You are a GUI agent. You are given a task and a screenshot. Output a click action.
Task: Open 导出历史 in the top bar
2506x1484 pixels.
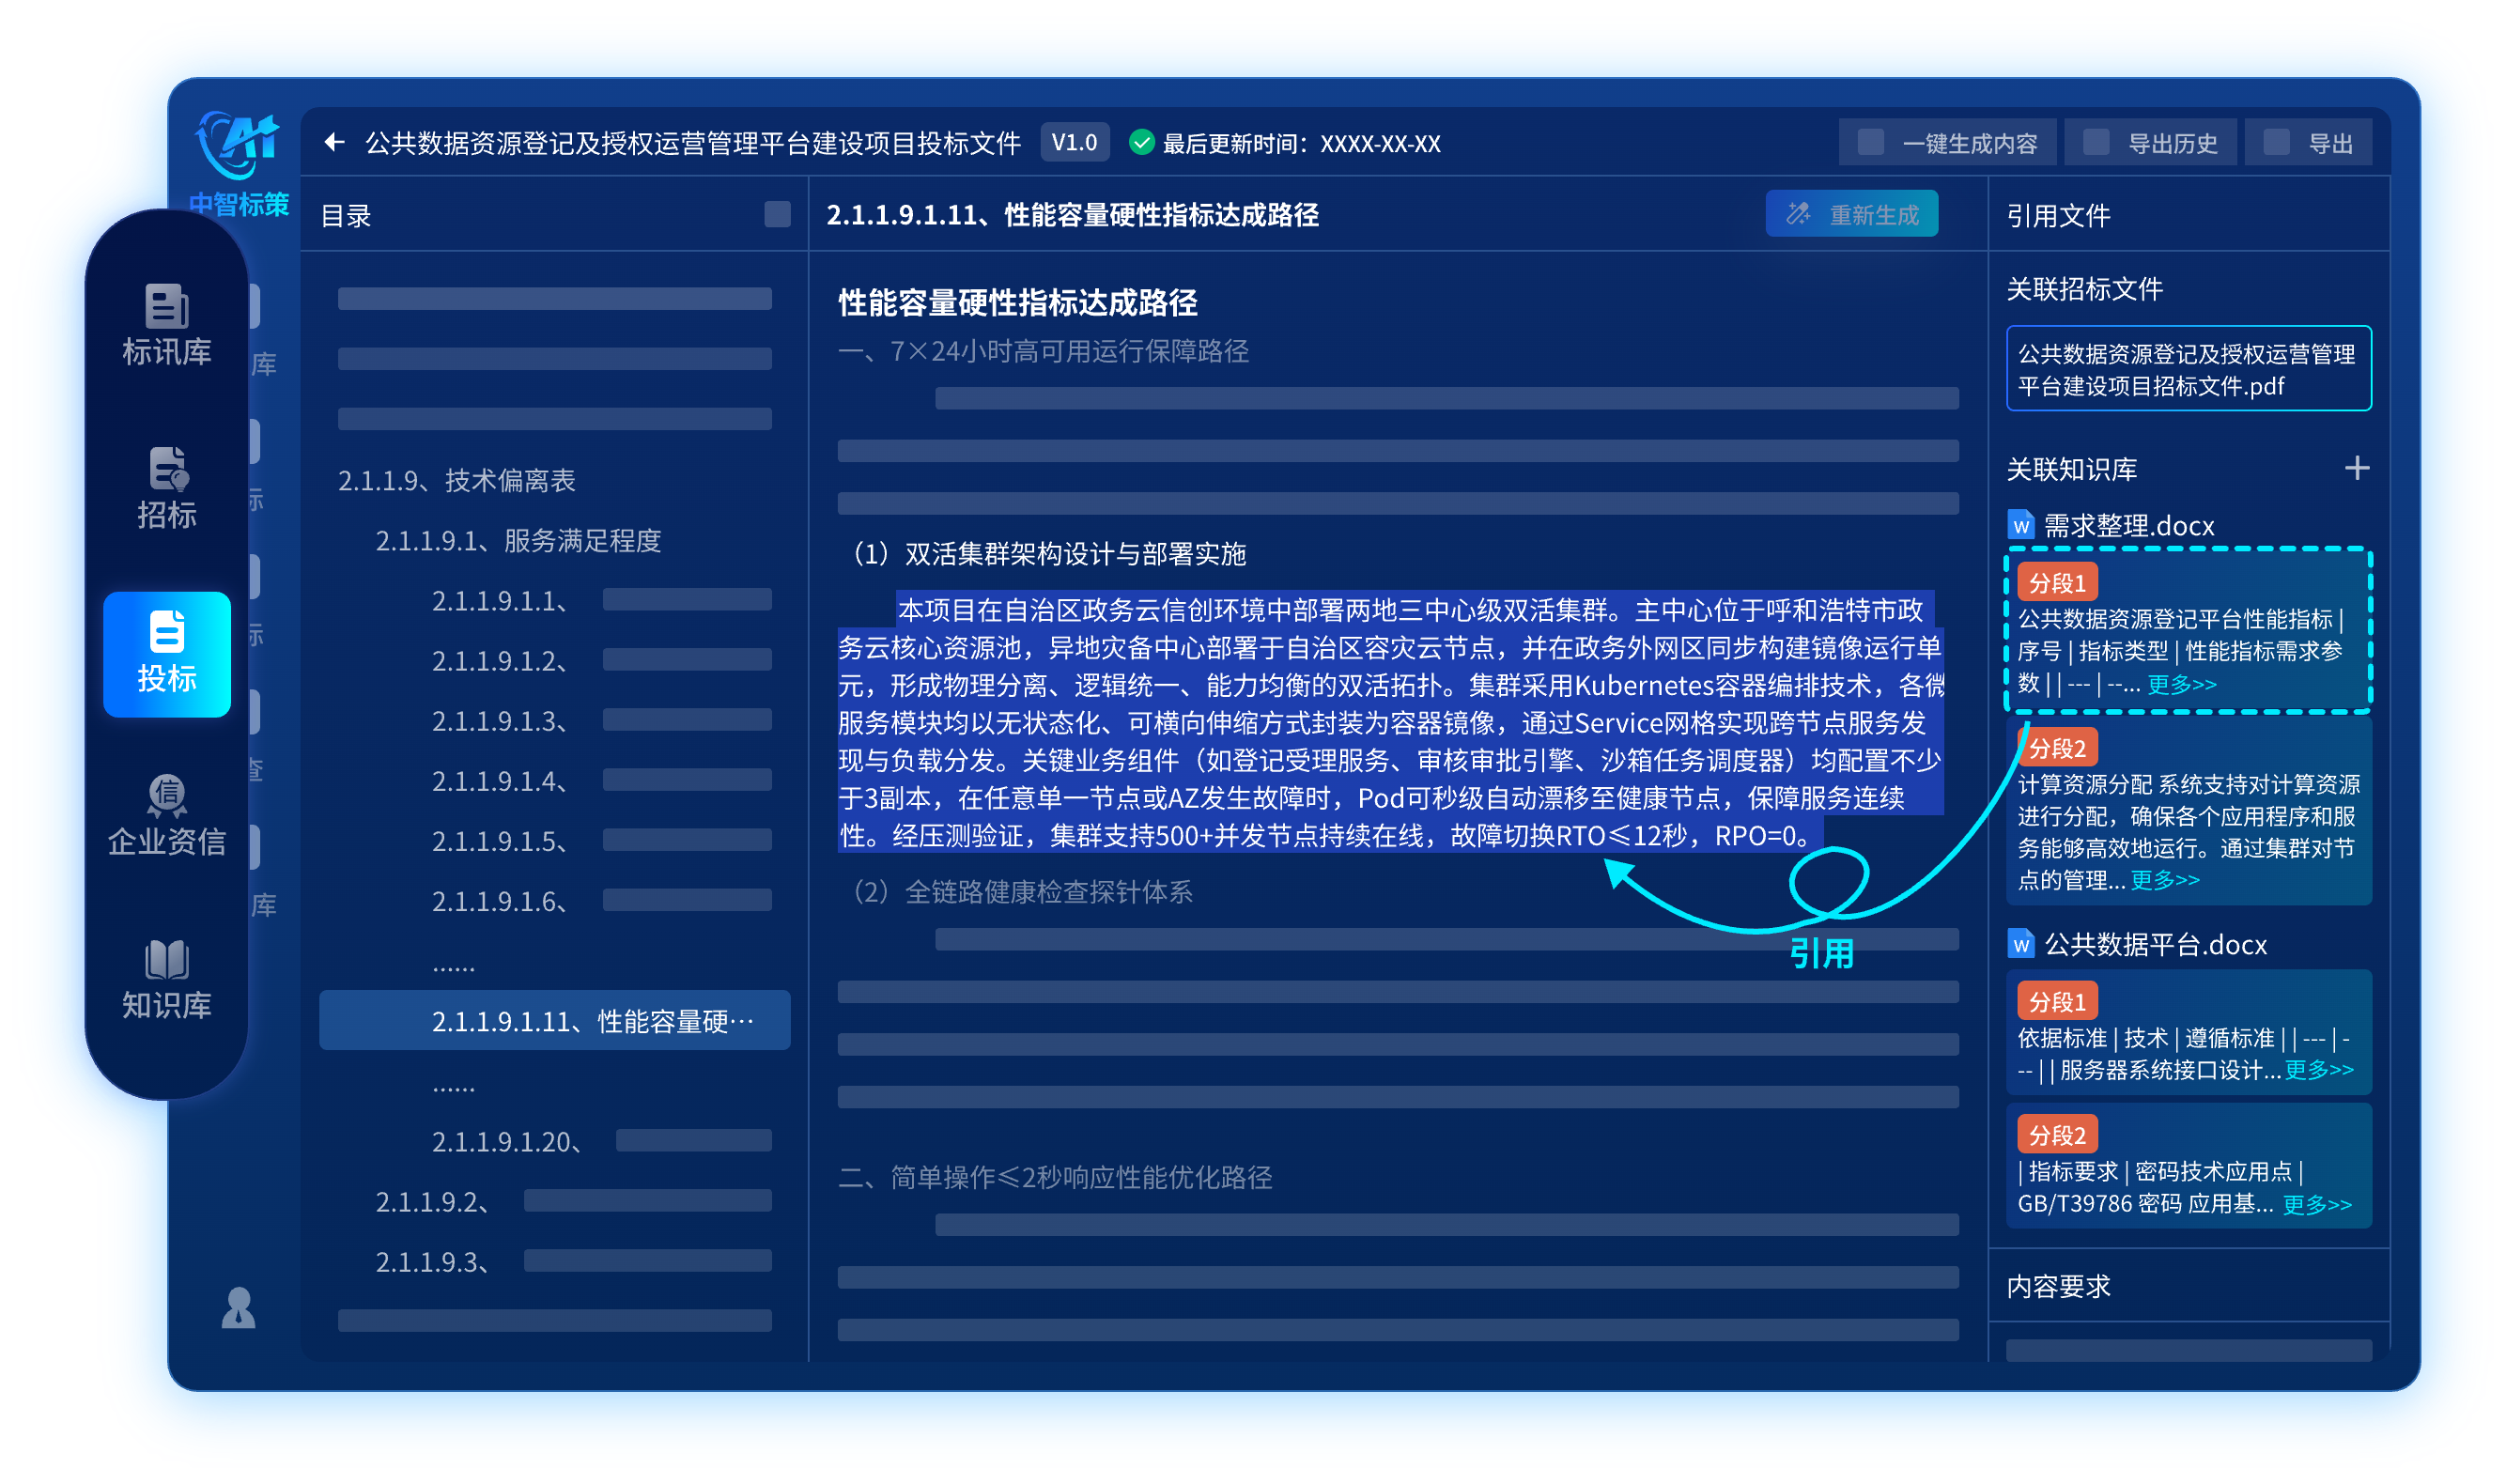(x=2150, y=143)
